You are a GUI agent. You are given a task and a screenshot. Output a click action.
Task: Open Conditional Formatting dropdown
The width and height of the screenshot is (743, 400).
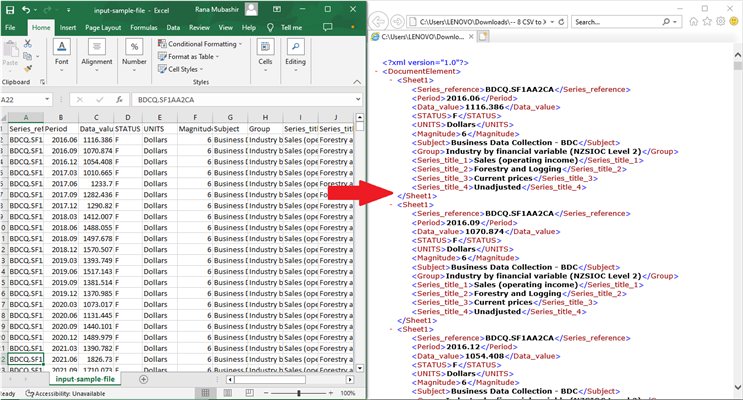(199, 44)
